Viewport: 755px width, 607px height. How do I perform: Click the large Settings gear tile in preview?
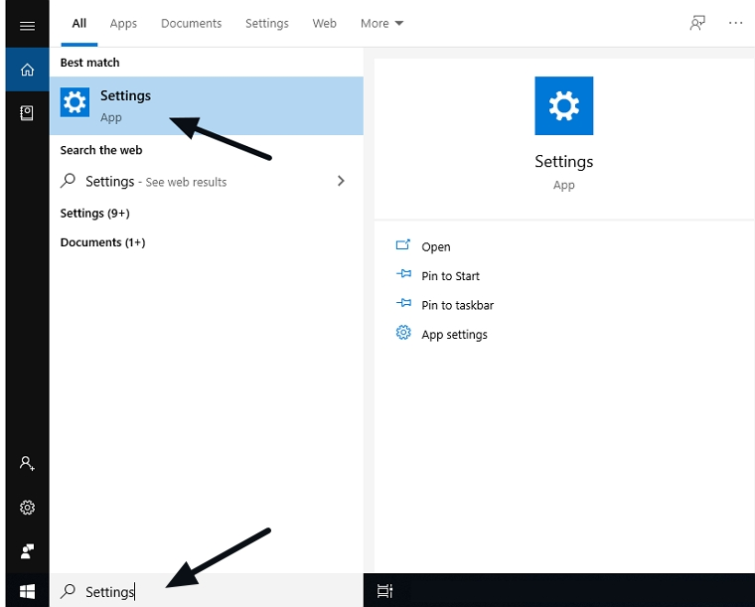coord(563,106)
